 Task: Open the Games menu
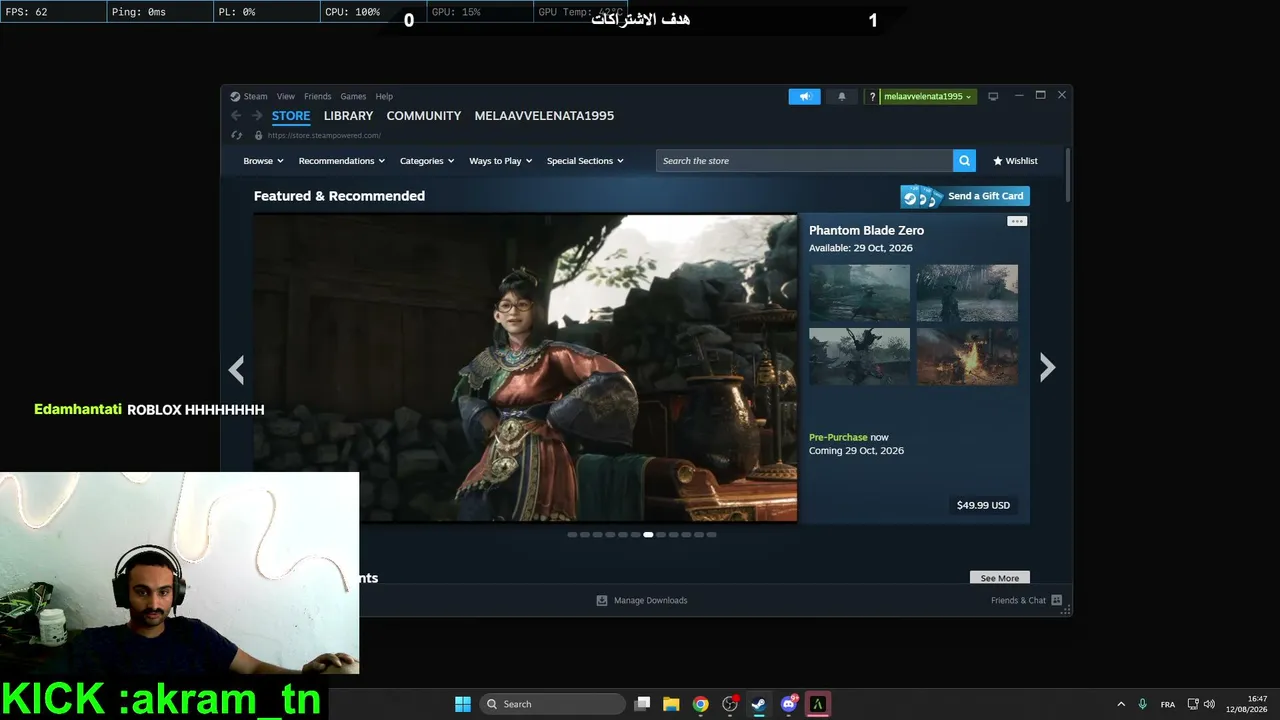point(353,97)
